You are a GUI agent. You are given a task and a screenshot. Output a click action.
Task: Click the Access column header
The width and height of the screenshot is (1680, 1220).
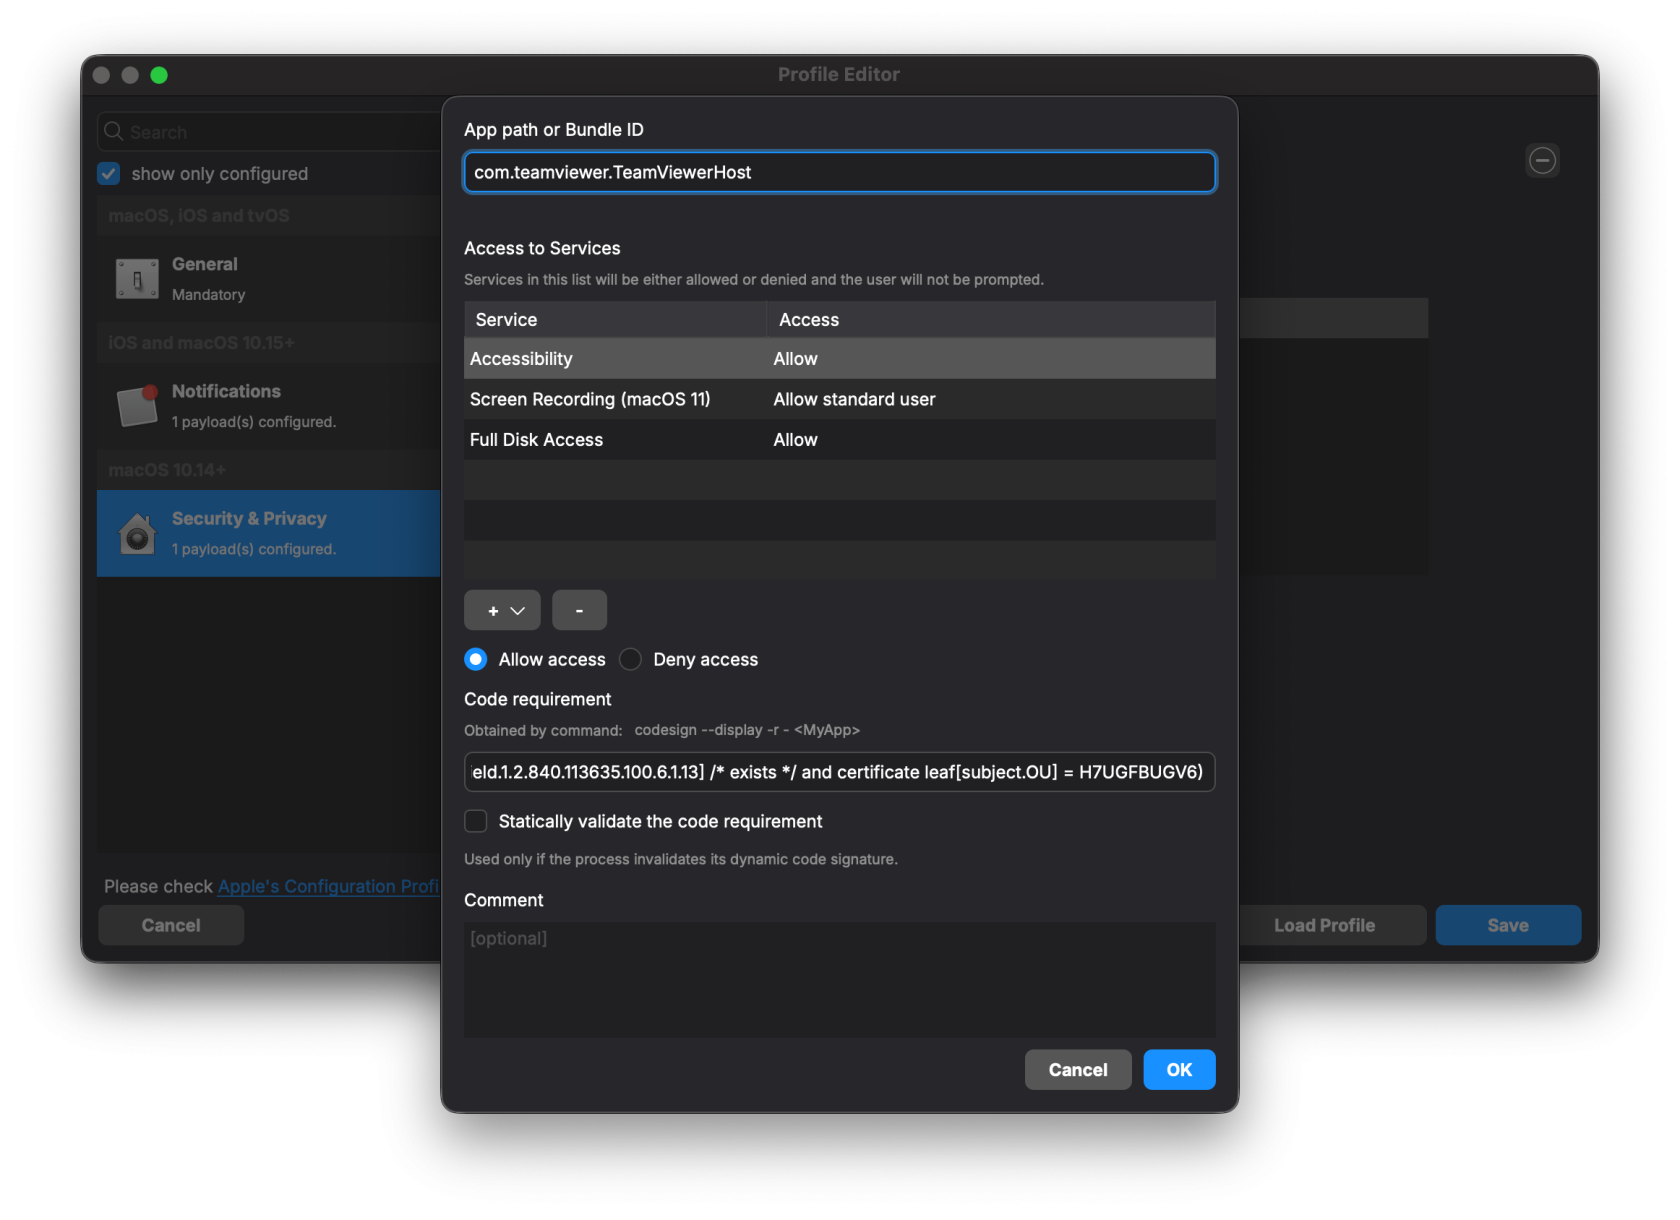point(990,320)
